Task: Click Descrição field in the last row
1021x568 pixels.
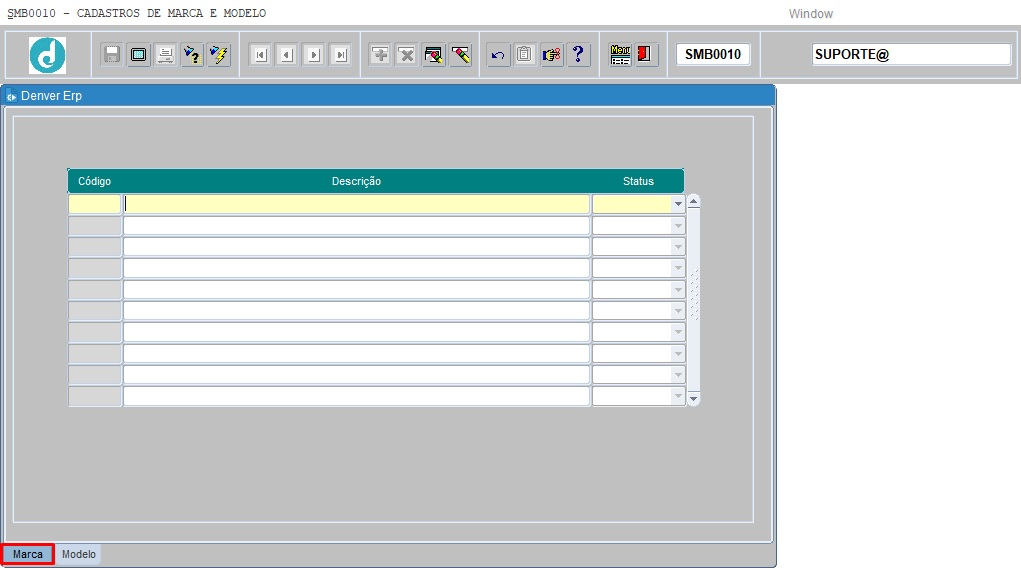Action: tap(356, 396)
